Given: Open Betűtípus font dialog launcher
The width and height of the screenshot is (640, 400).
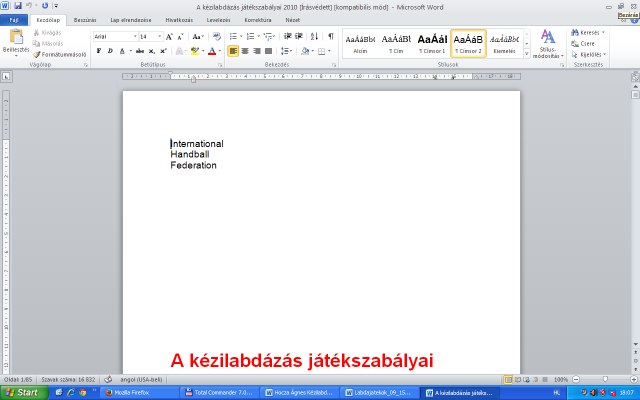Looking at the screenshot, I should [x=220, y=65].
